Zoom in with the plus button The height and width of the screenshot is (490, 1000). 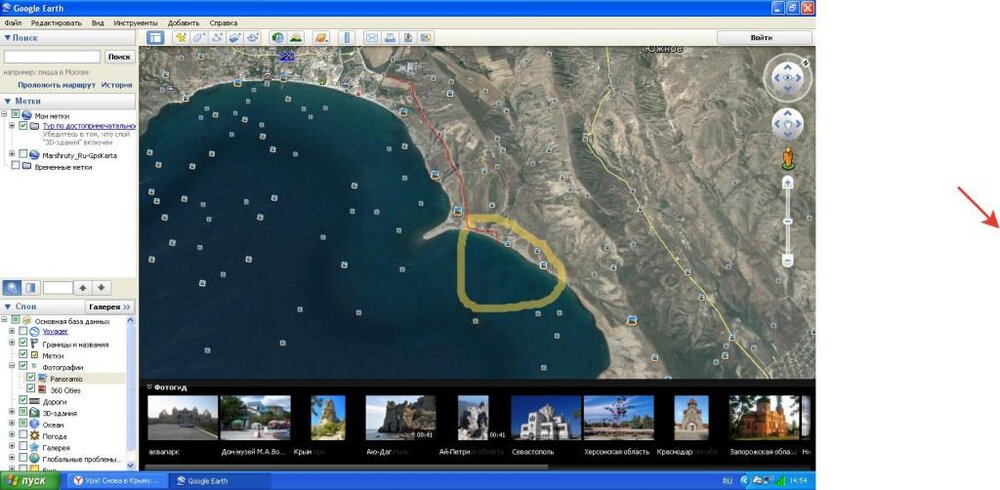pos(788,183)
